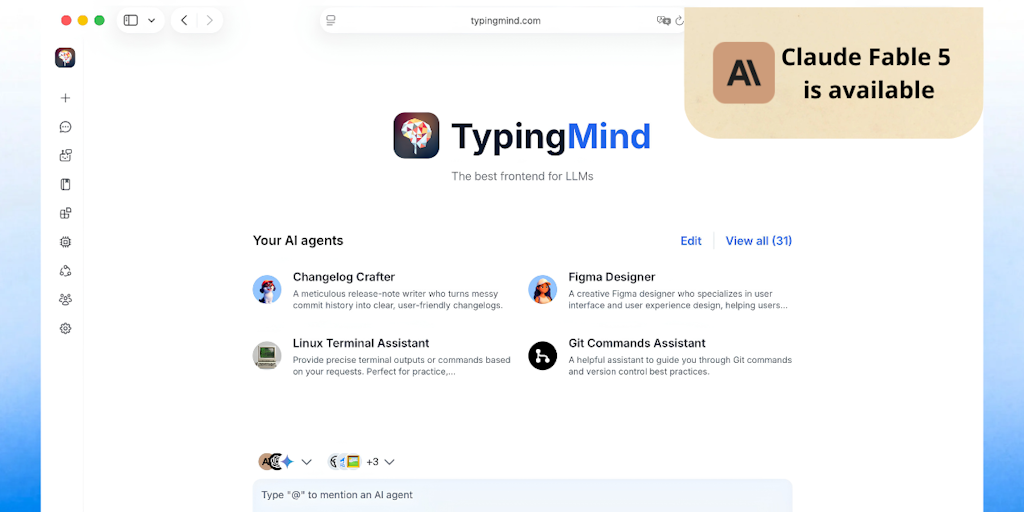Select the Figma Designer agent title
This screenshot has height=512, width=1024.
point(612,277)
